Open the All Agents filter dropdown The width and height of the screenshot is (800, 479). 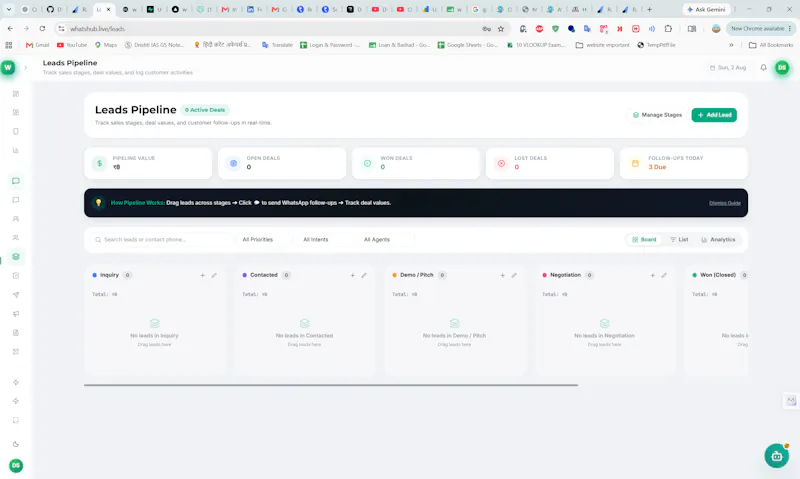[385, 239]
